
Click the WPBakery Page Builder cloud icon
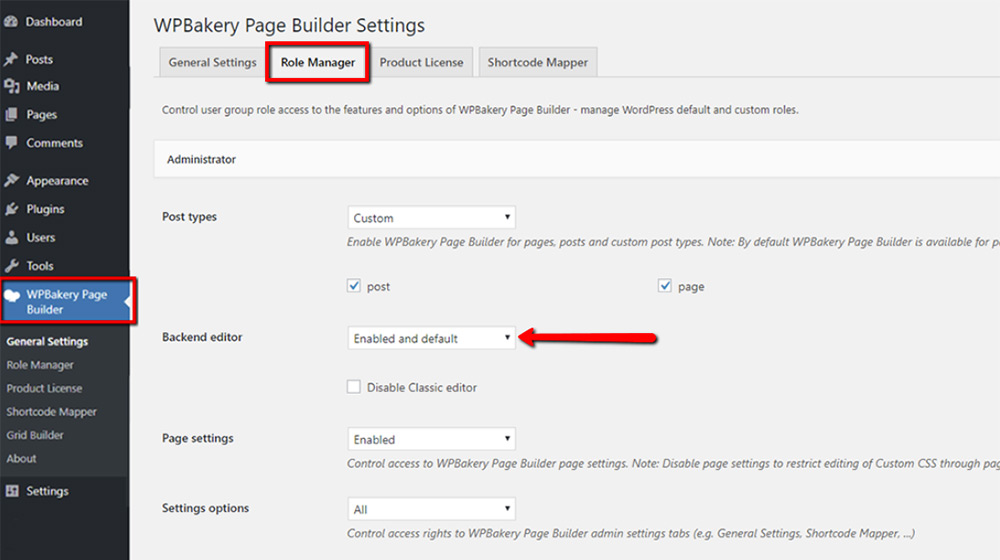12,295
